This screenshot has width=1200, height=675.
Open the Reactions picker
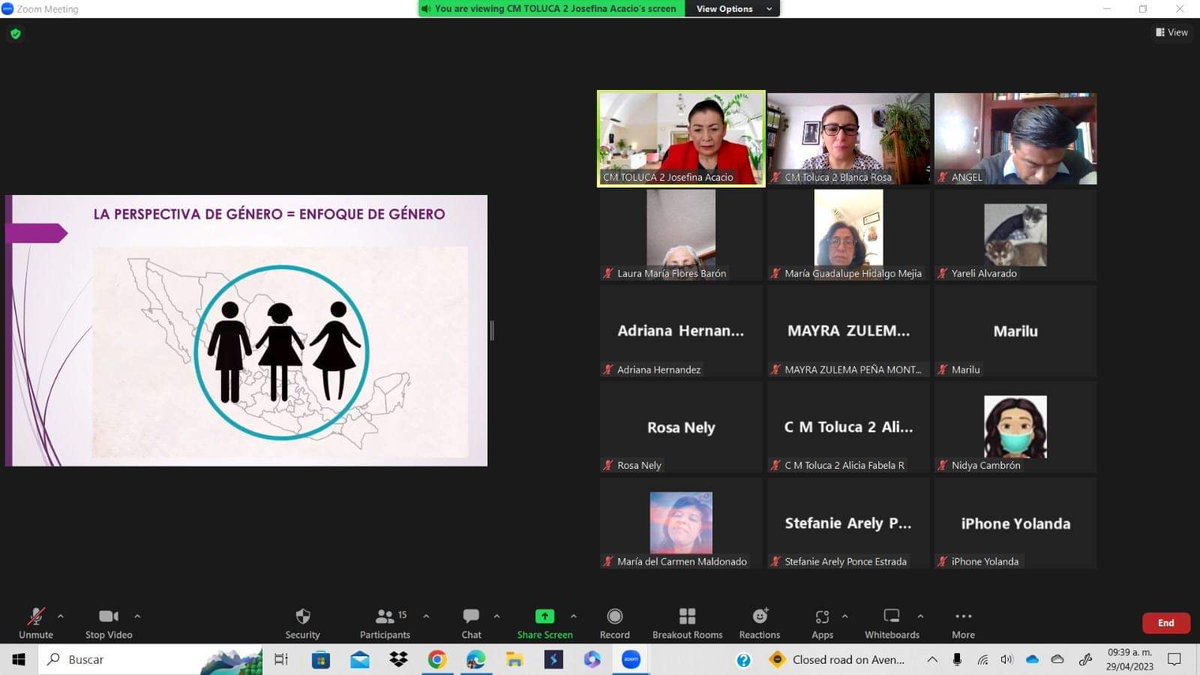coord(760,623)
